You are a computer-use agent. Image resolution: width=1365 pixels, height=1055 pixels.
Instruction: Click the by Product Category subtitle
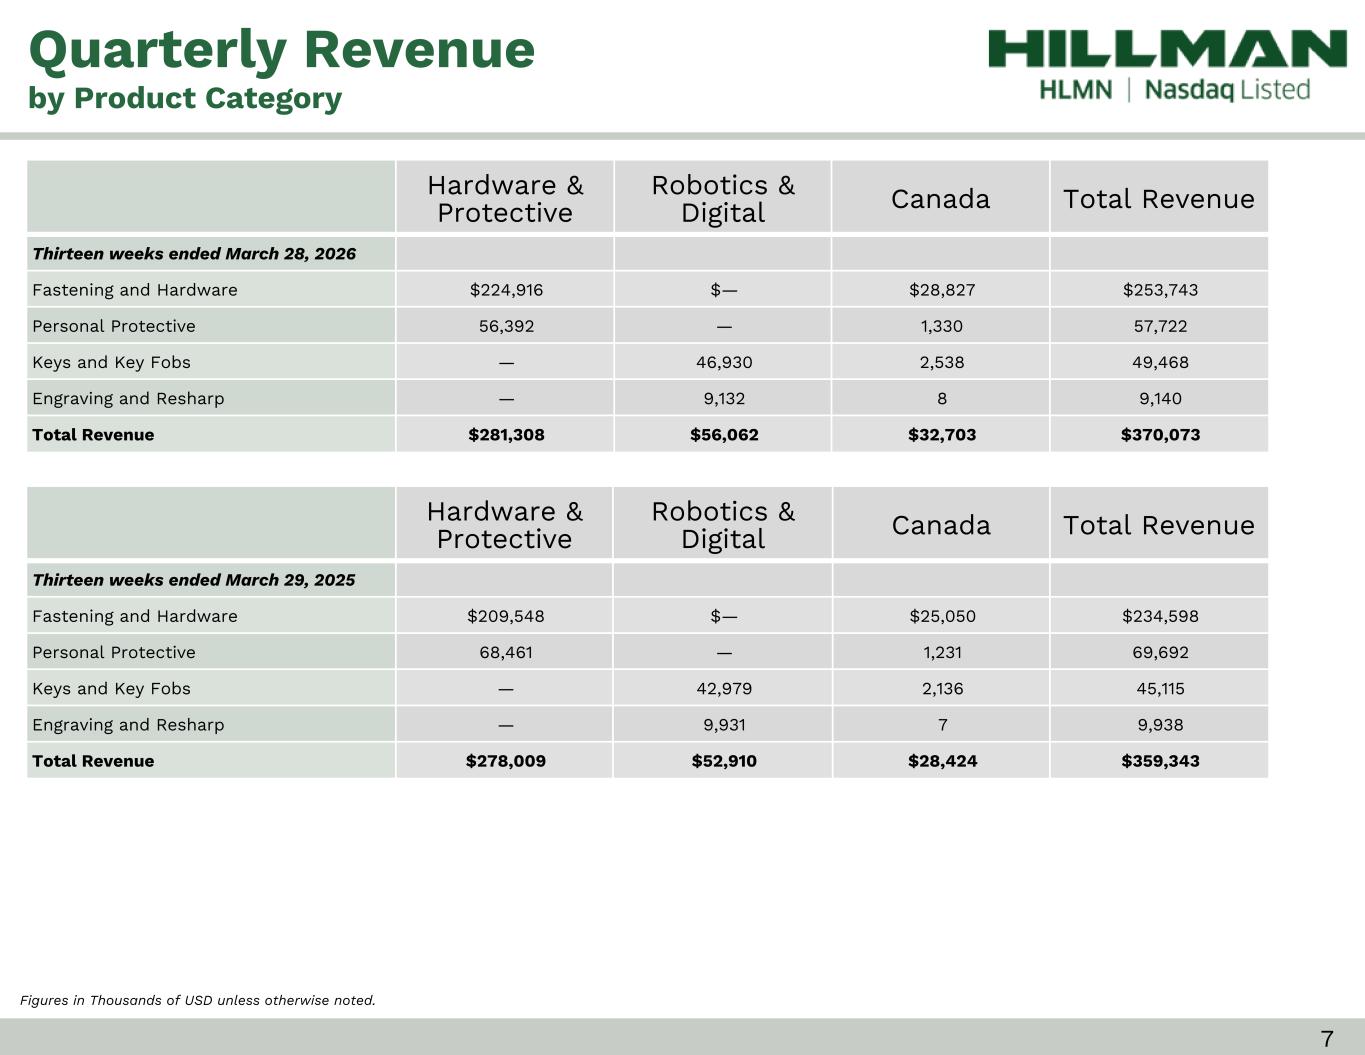(x=185, y=98)
